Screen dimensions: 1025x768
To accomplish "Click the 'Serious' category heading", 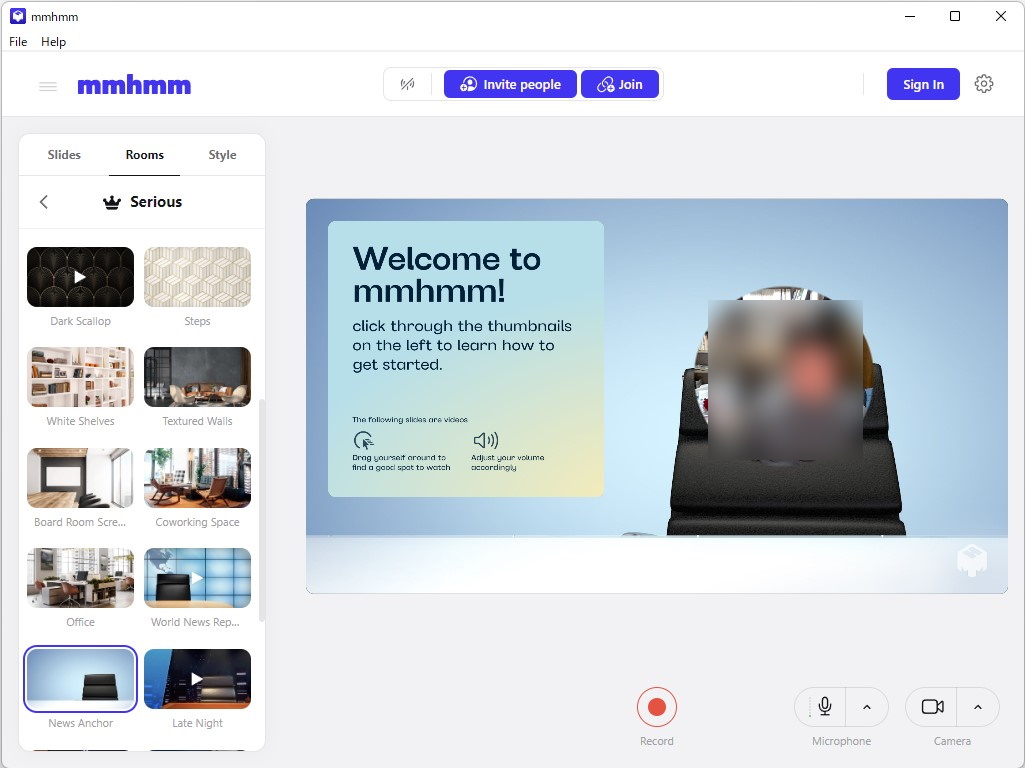I will click(x=156, y=202).
